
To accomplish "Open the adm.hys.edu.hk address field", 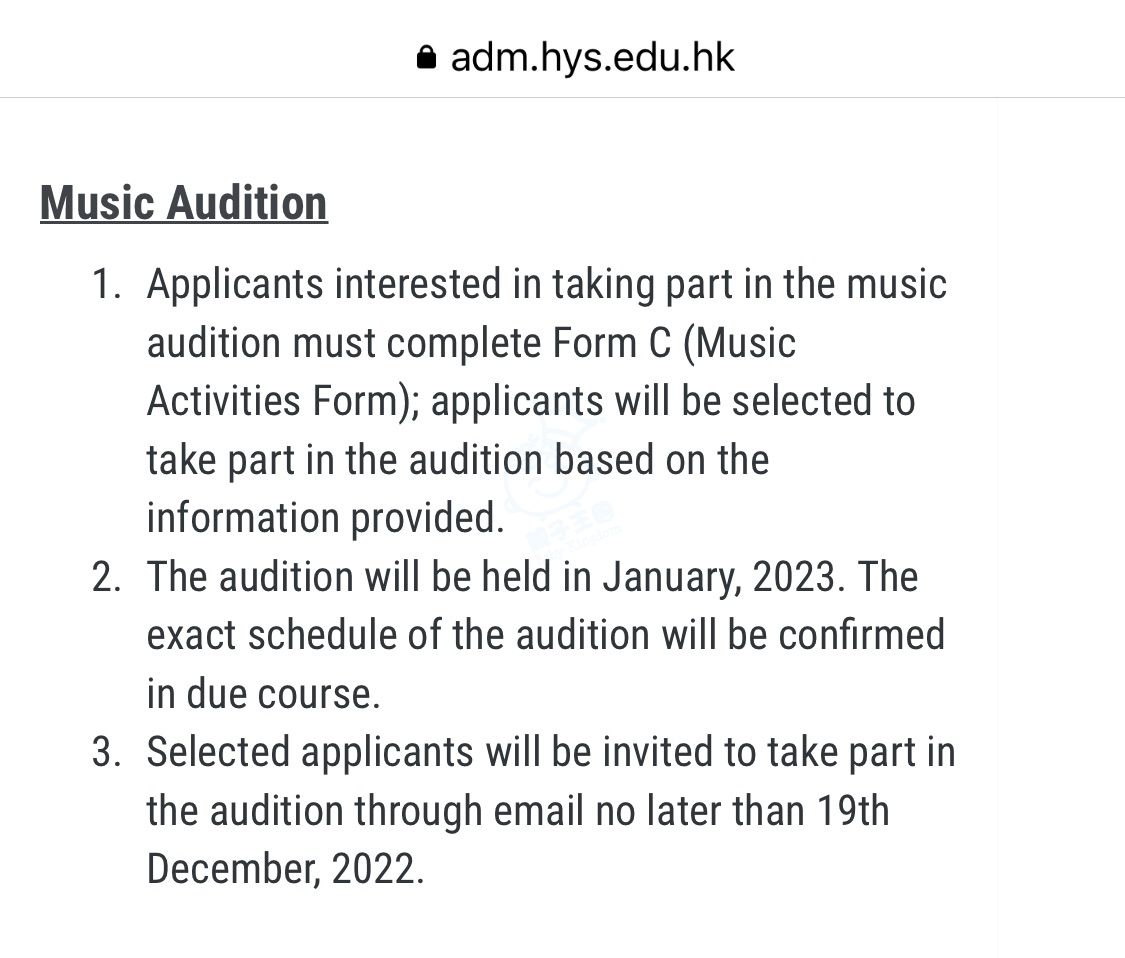I will click(x=575, y=57).
